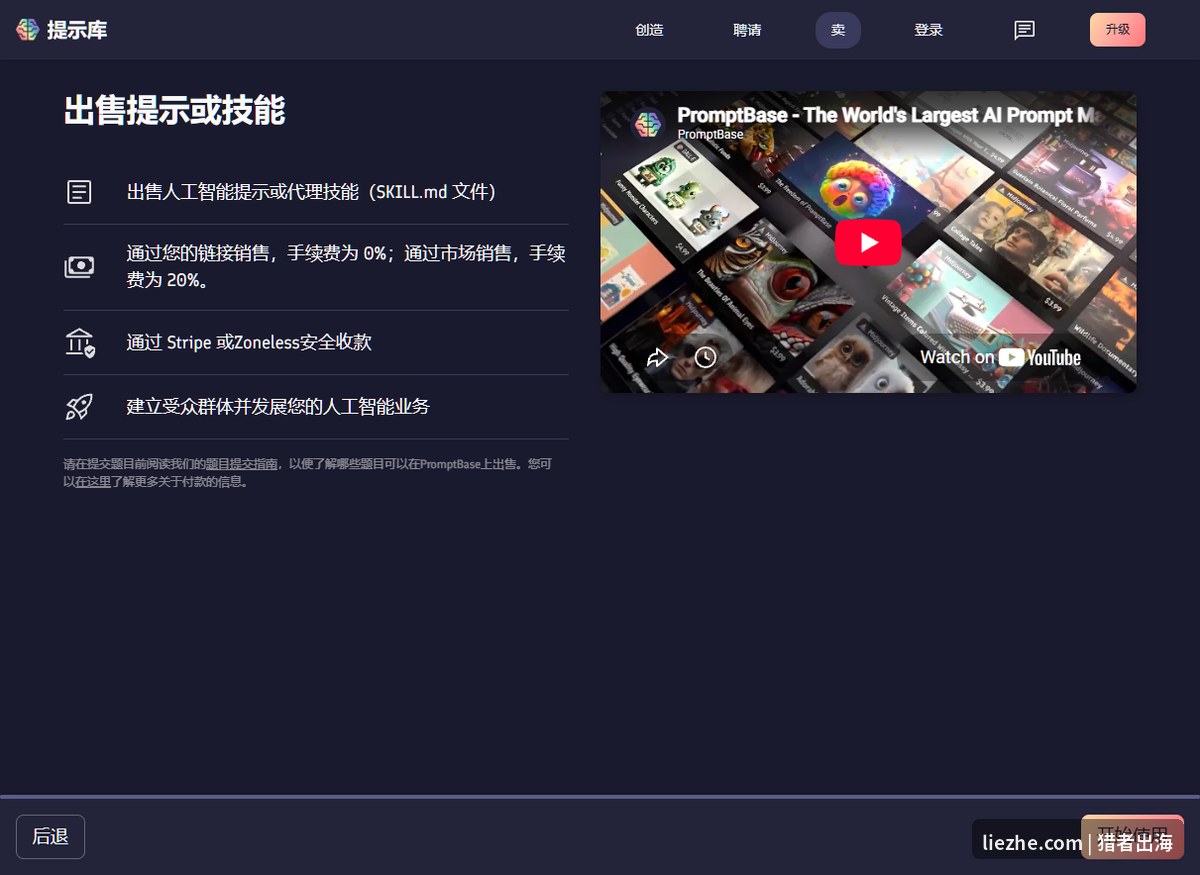Follow the 在这里 payout info link
Image resolution: width=1200 pixels, height=875 pixels.
(92, 482)
